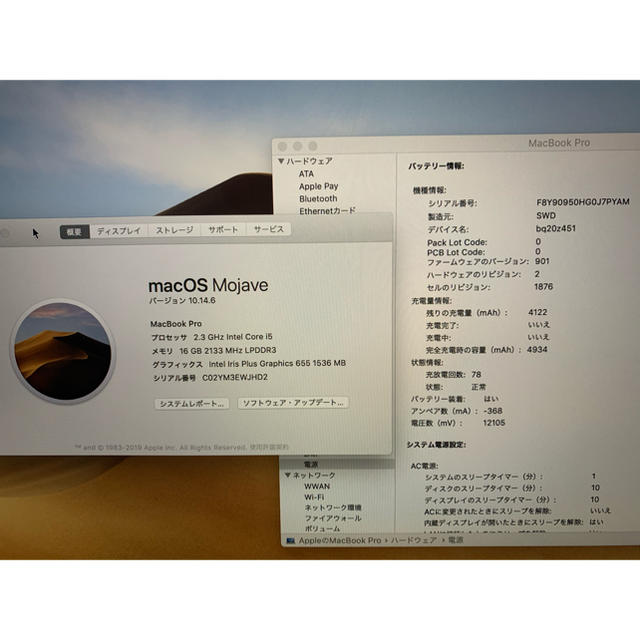Click device name bq20z451

click(556, 229)
